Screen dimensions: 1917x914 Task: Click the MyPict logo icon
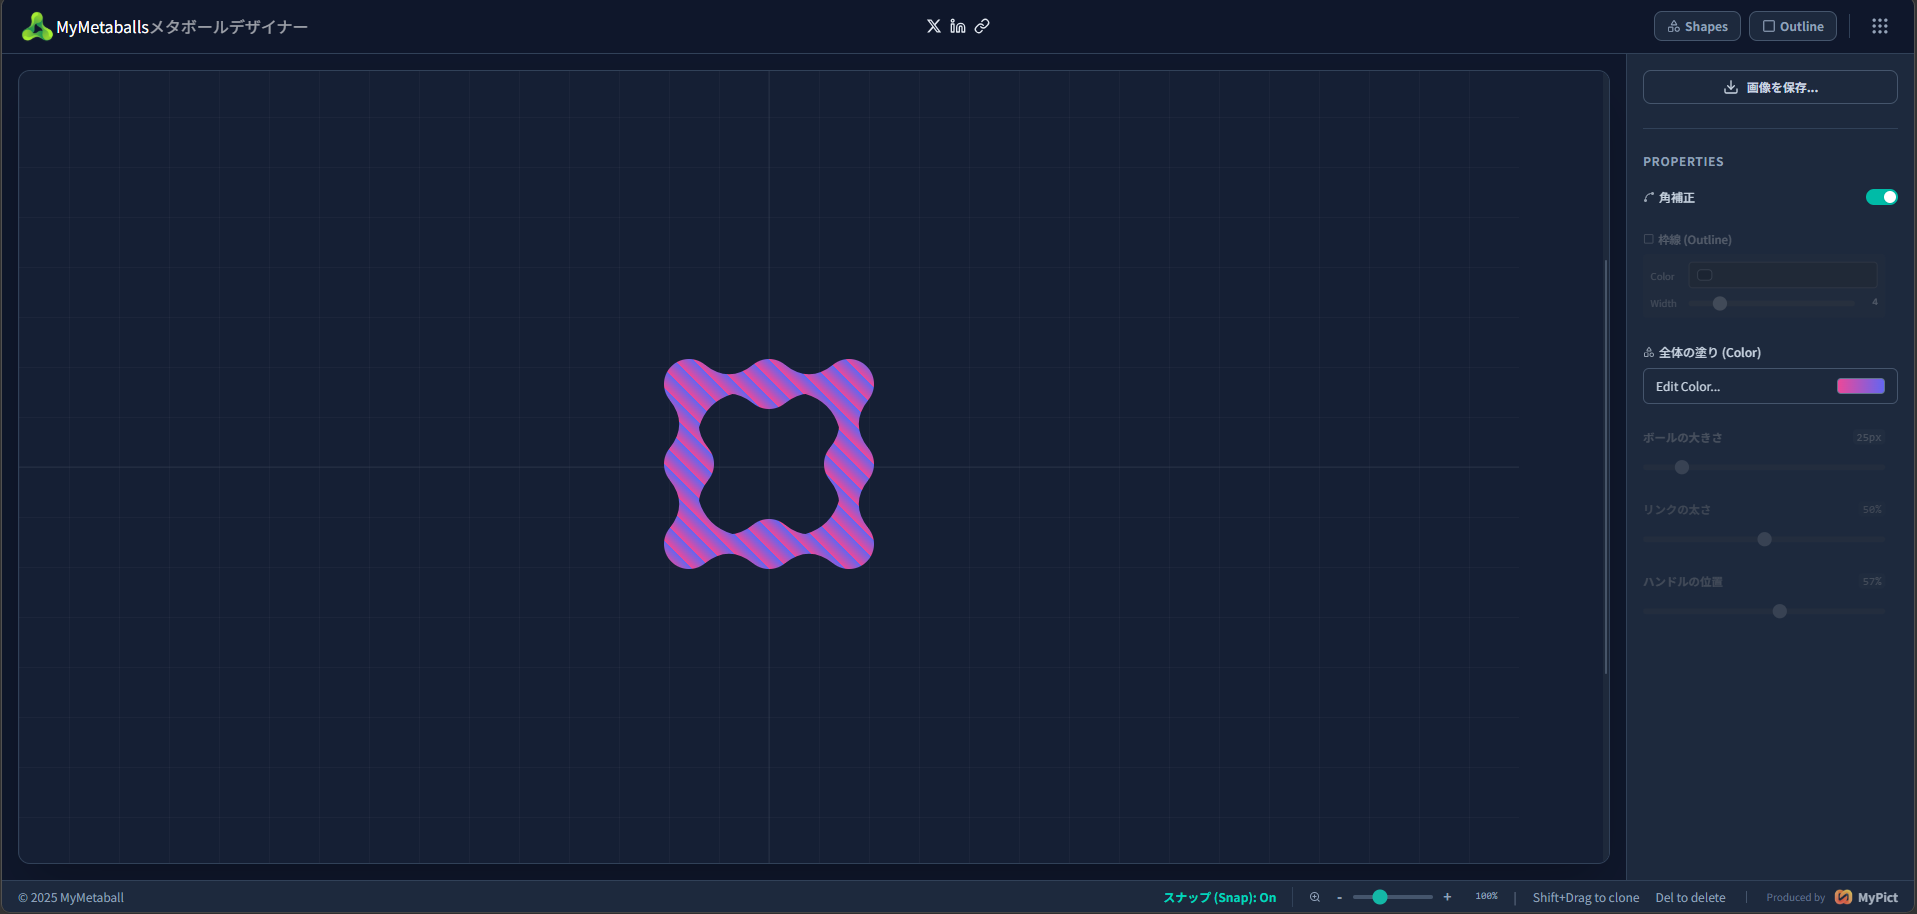(x=1844, y=897)
